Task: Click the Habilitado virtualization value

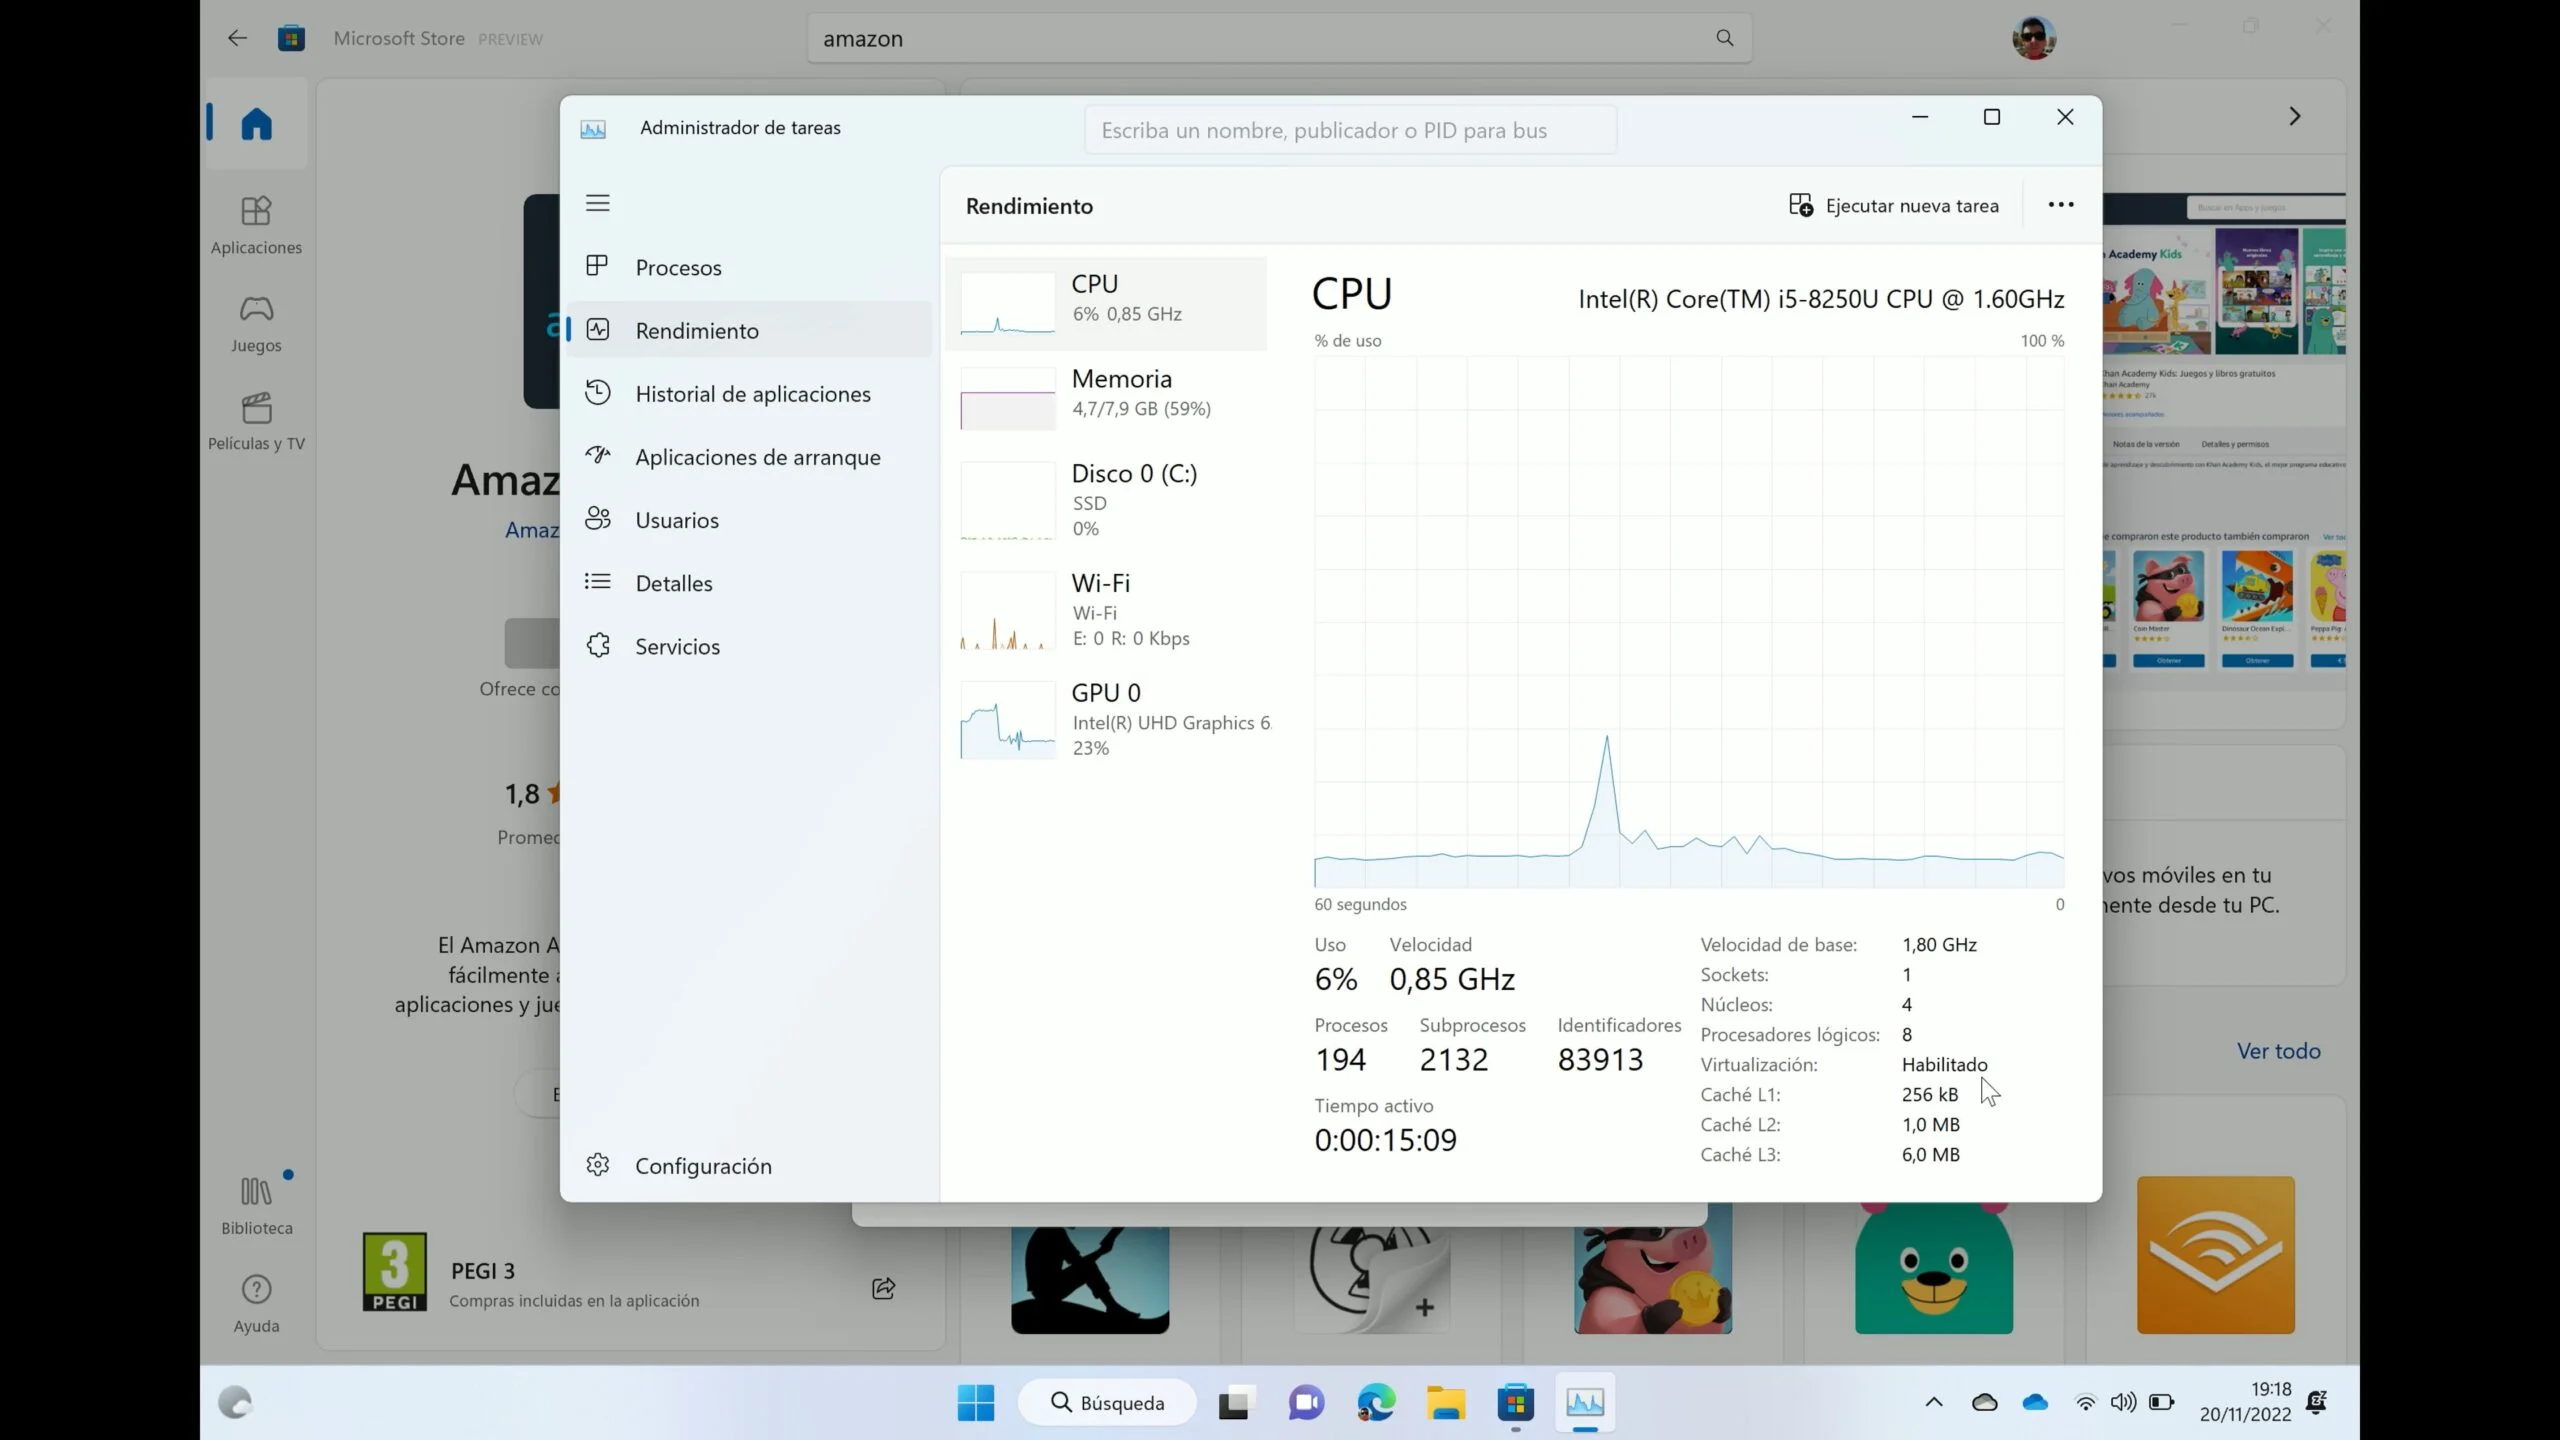Action: click(x=1944, y=1065)
